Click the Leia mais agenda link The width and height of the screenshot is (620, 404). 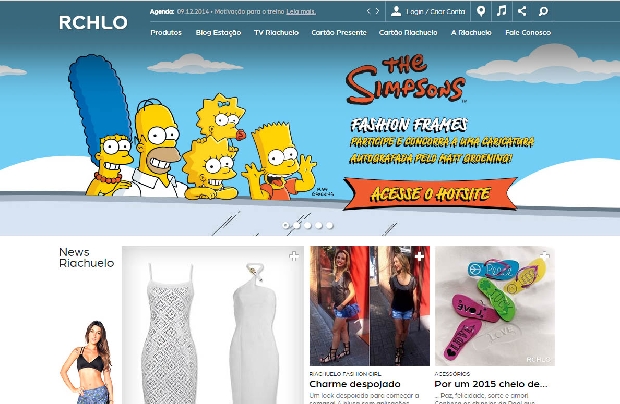pyautogui.click(x=301, y=11)
